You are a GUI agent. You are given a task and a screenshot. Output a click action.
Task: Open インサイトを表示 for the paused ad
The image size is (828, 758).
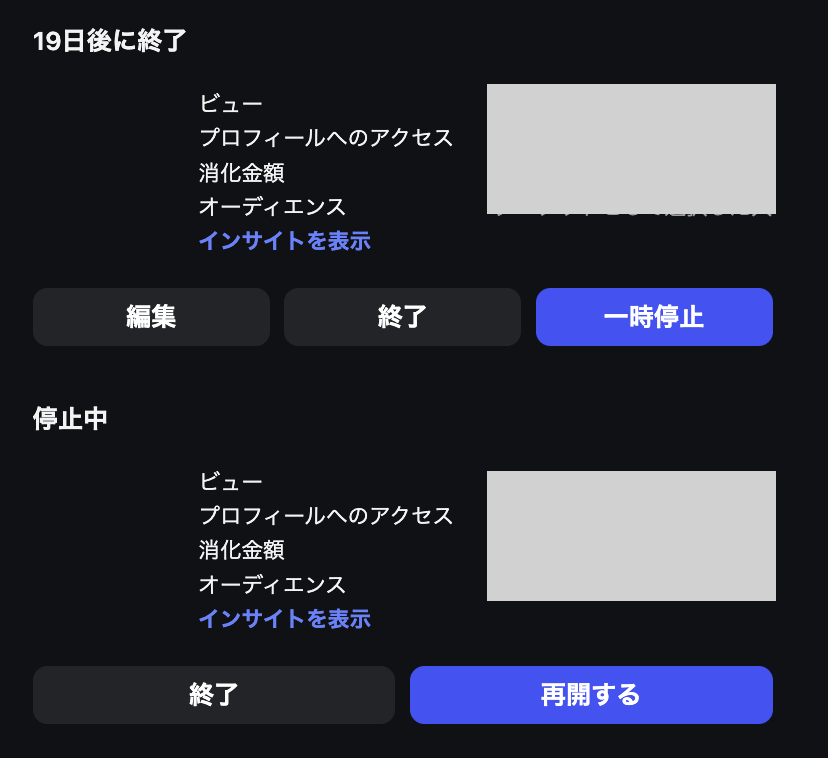point(285,619)
